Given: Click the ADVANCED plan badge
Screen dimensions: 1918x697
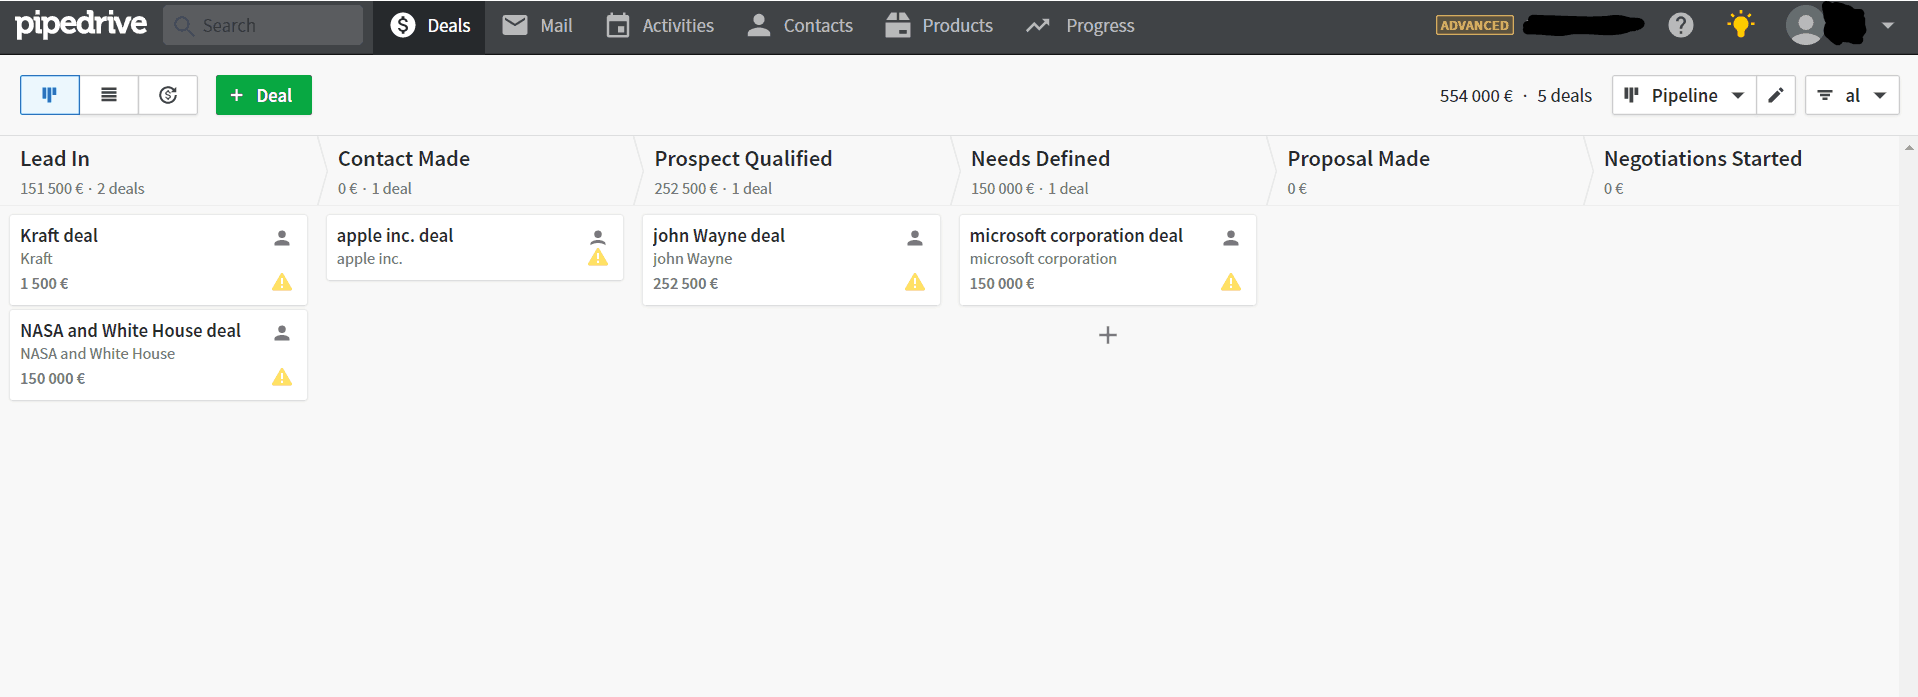Looking at the screenshot, I should tap(1474, 25).
